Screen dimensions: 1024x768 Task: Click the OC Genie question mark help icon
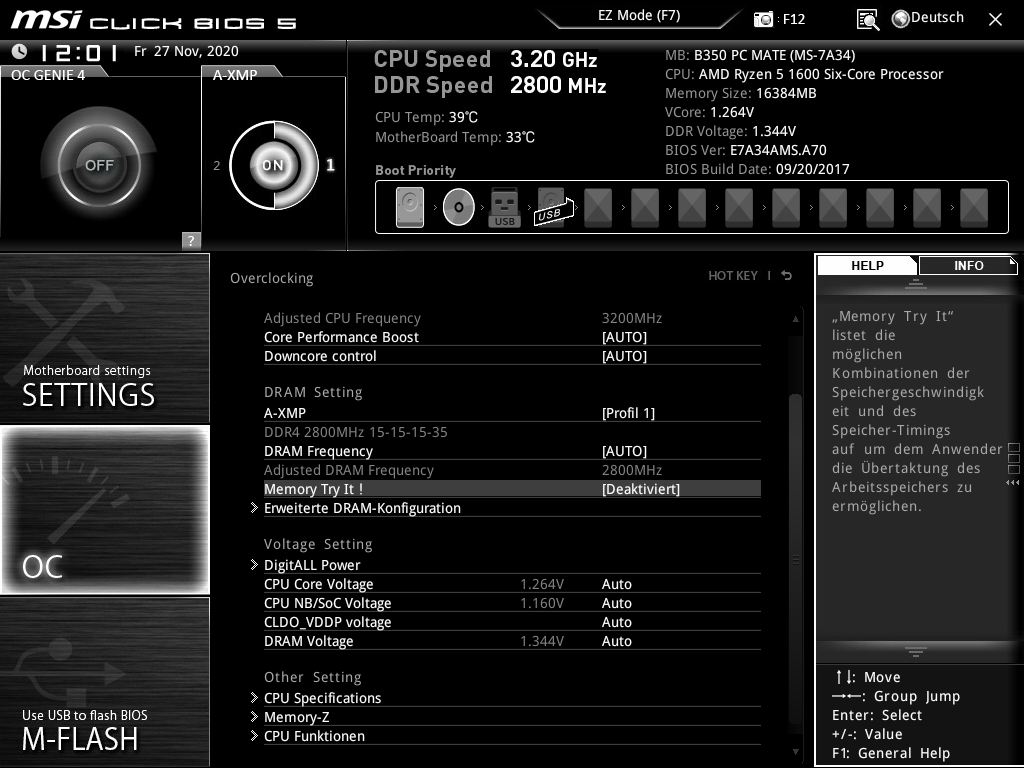click(x=191, y=240)
